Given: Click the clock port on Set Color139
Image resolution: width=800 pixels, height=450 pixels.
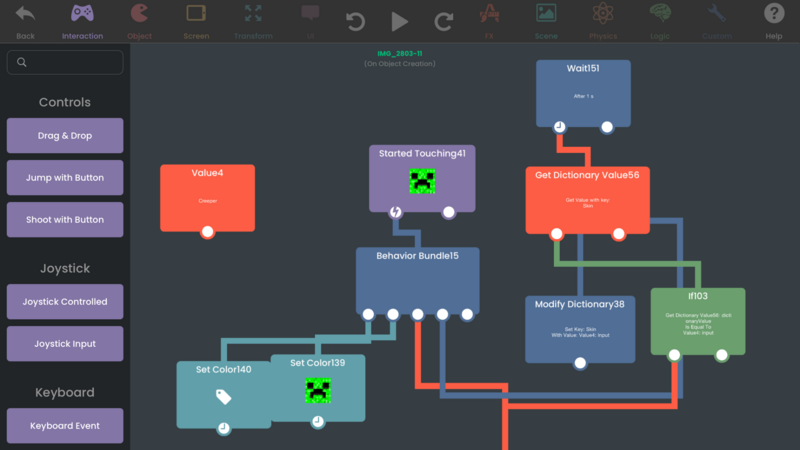Looking at the screenshot, I should [x=318, y=422].
